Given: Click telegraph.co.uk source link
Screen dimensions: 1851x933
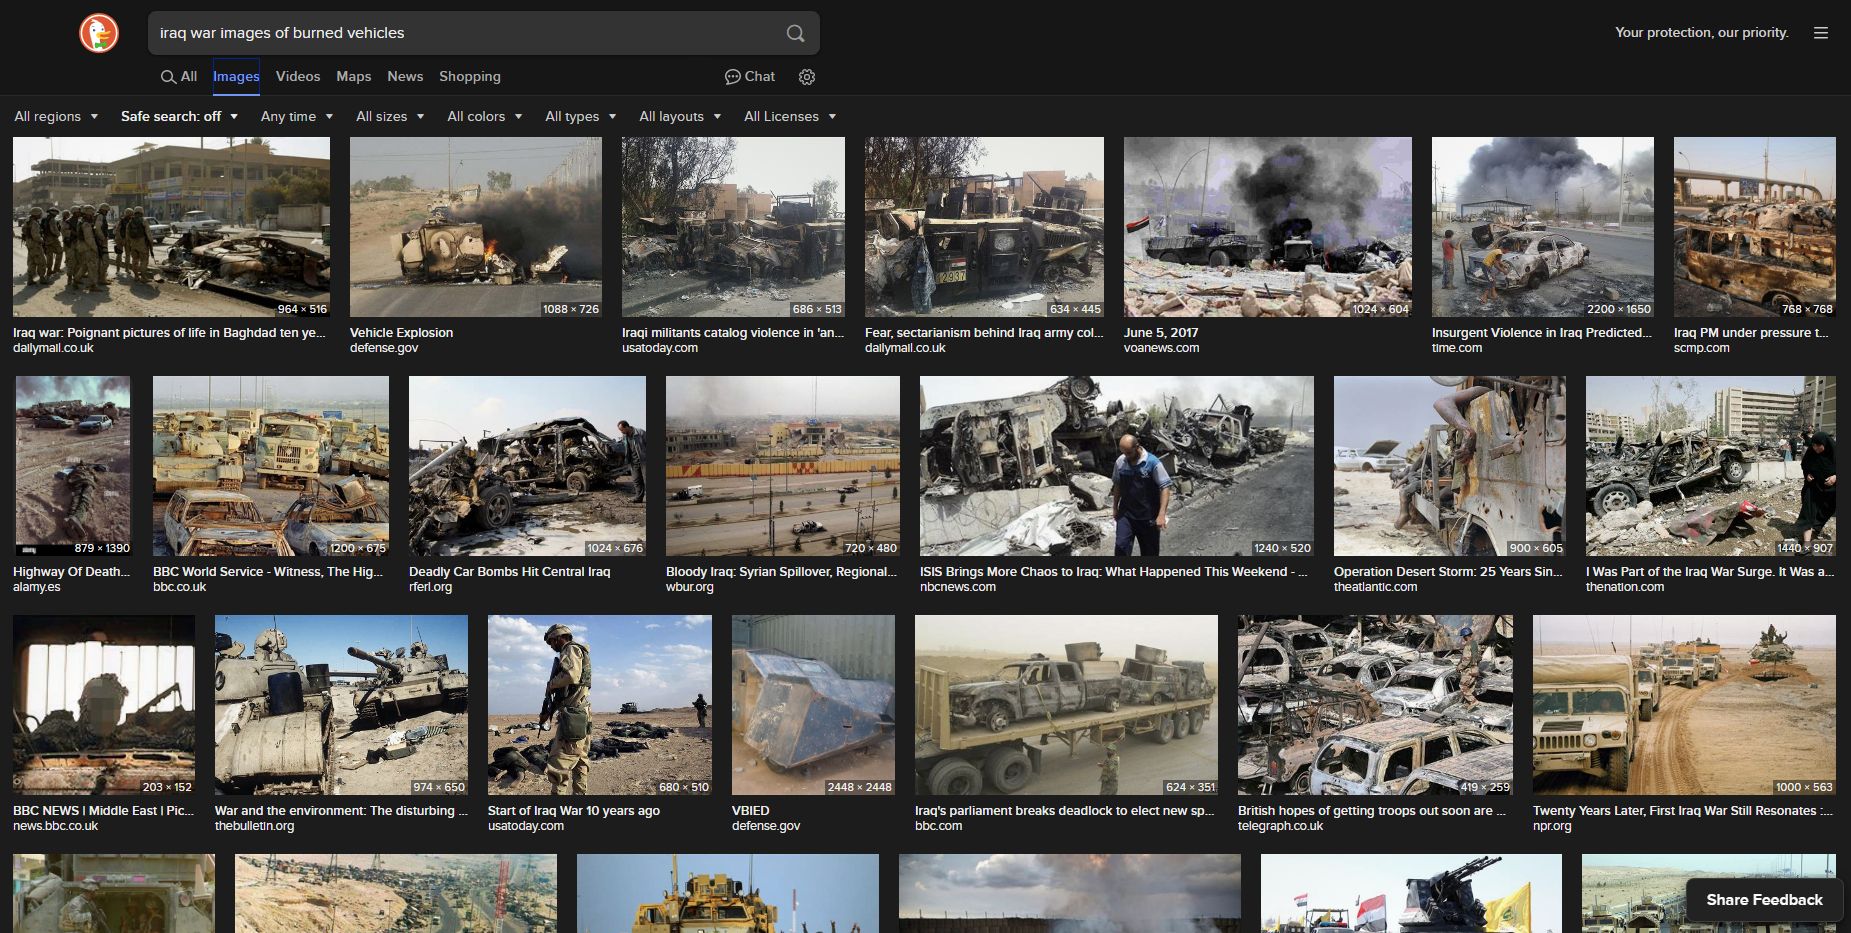Looking at the screenshot, I should 1280,826.
